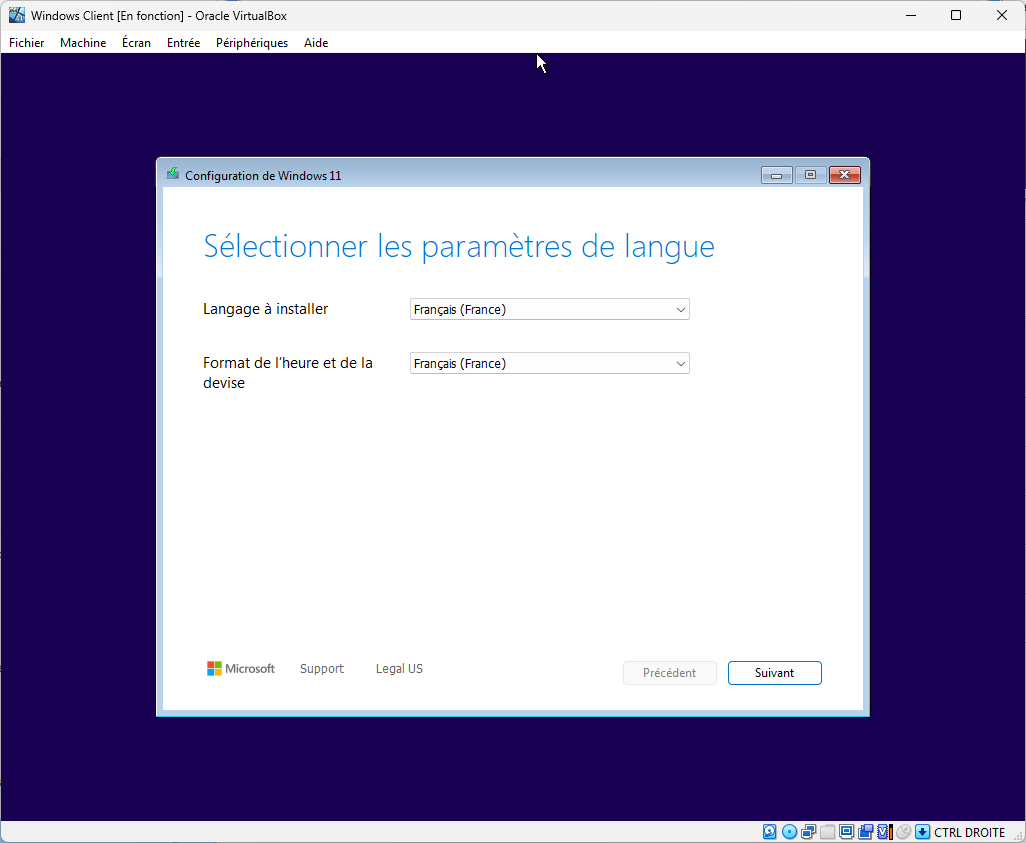Close the Configuration de Windows 11 dialog
The width and height of the screenshot is (1026, 843).
(845, 175)
